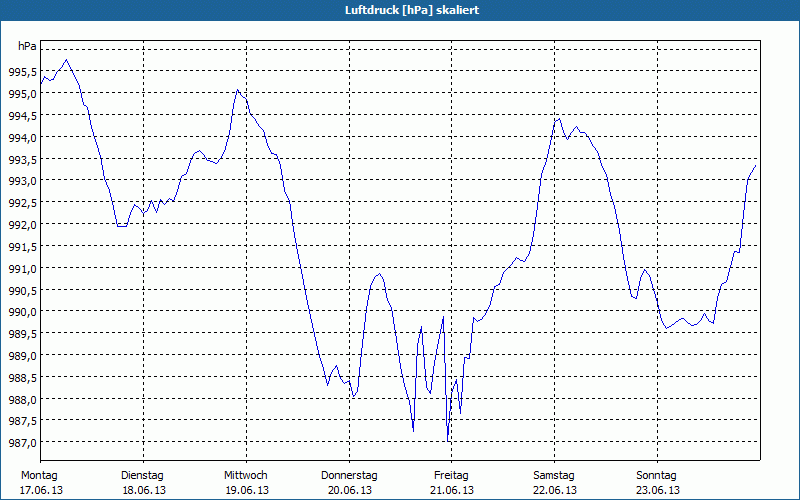800x500 pixels.
Task: Select the 989,5 axis value
Action: 22,334
